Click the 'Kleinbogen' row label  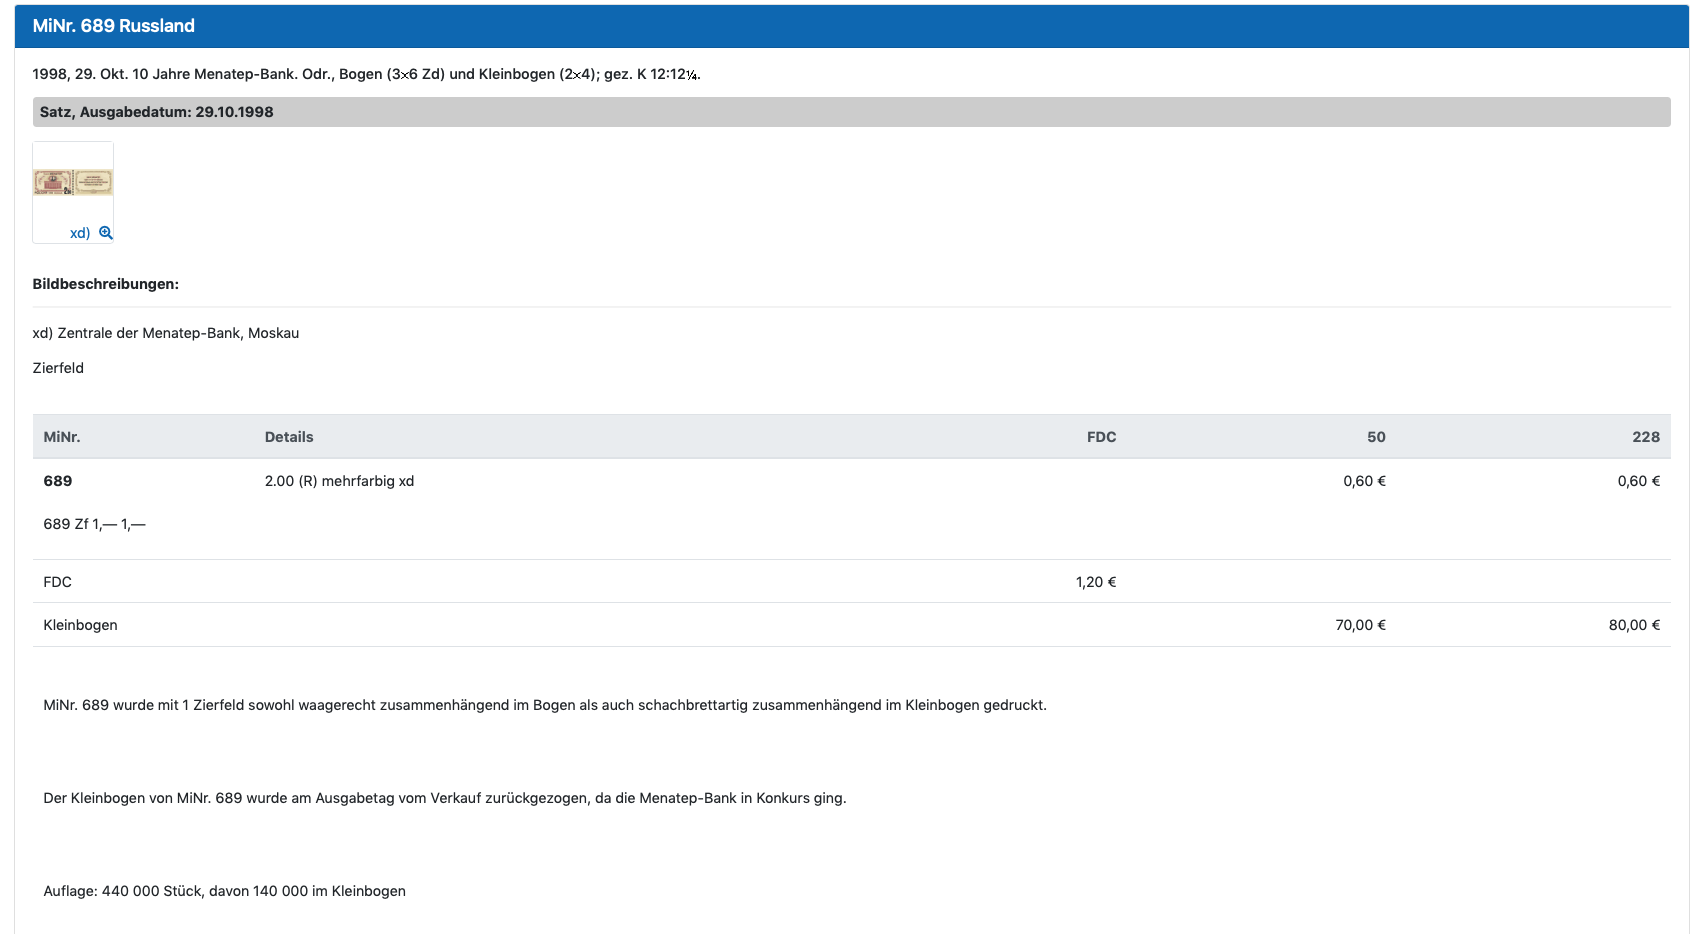point(80,625)
